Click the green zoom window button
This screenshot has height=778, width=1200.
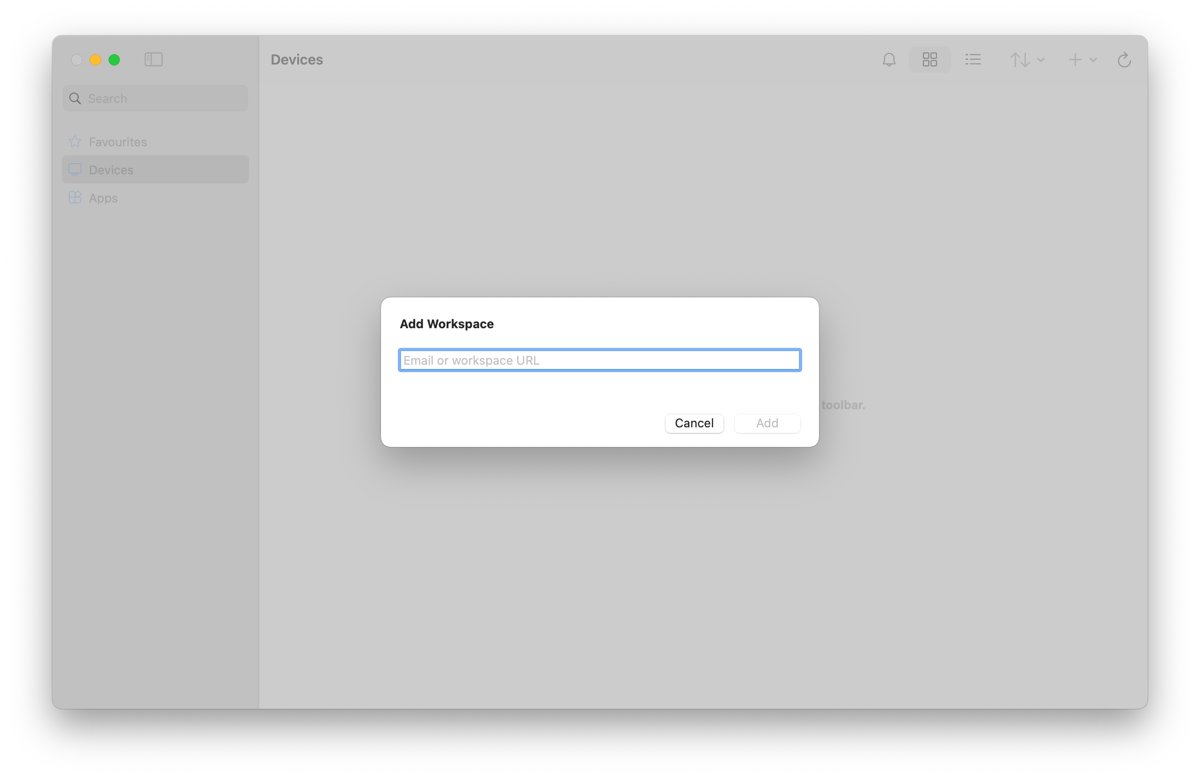tap(114, 60)
